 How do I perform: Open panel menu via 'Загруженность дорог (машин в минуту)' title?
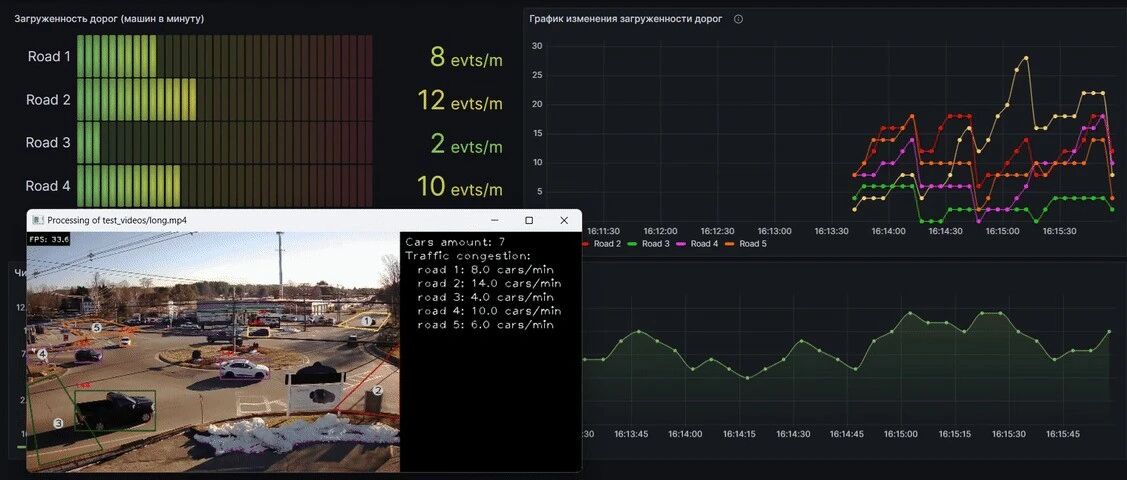(x=109, y=19)
